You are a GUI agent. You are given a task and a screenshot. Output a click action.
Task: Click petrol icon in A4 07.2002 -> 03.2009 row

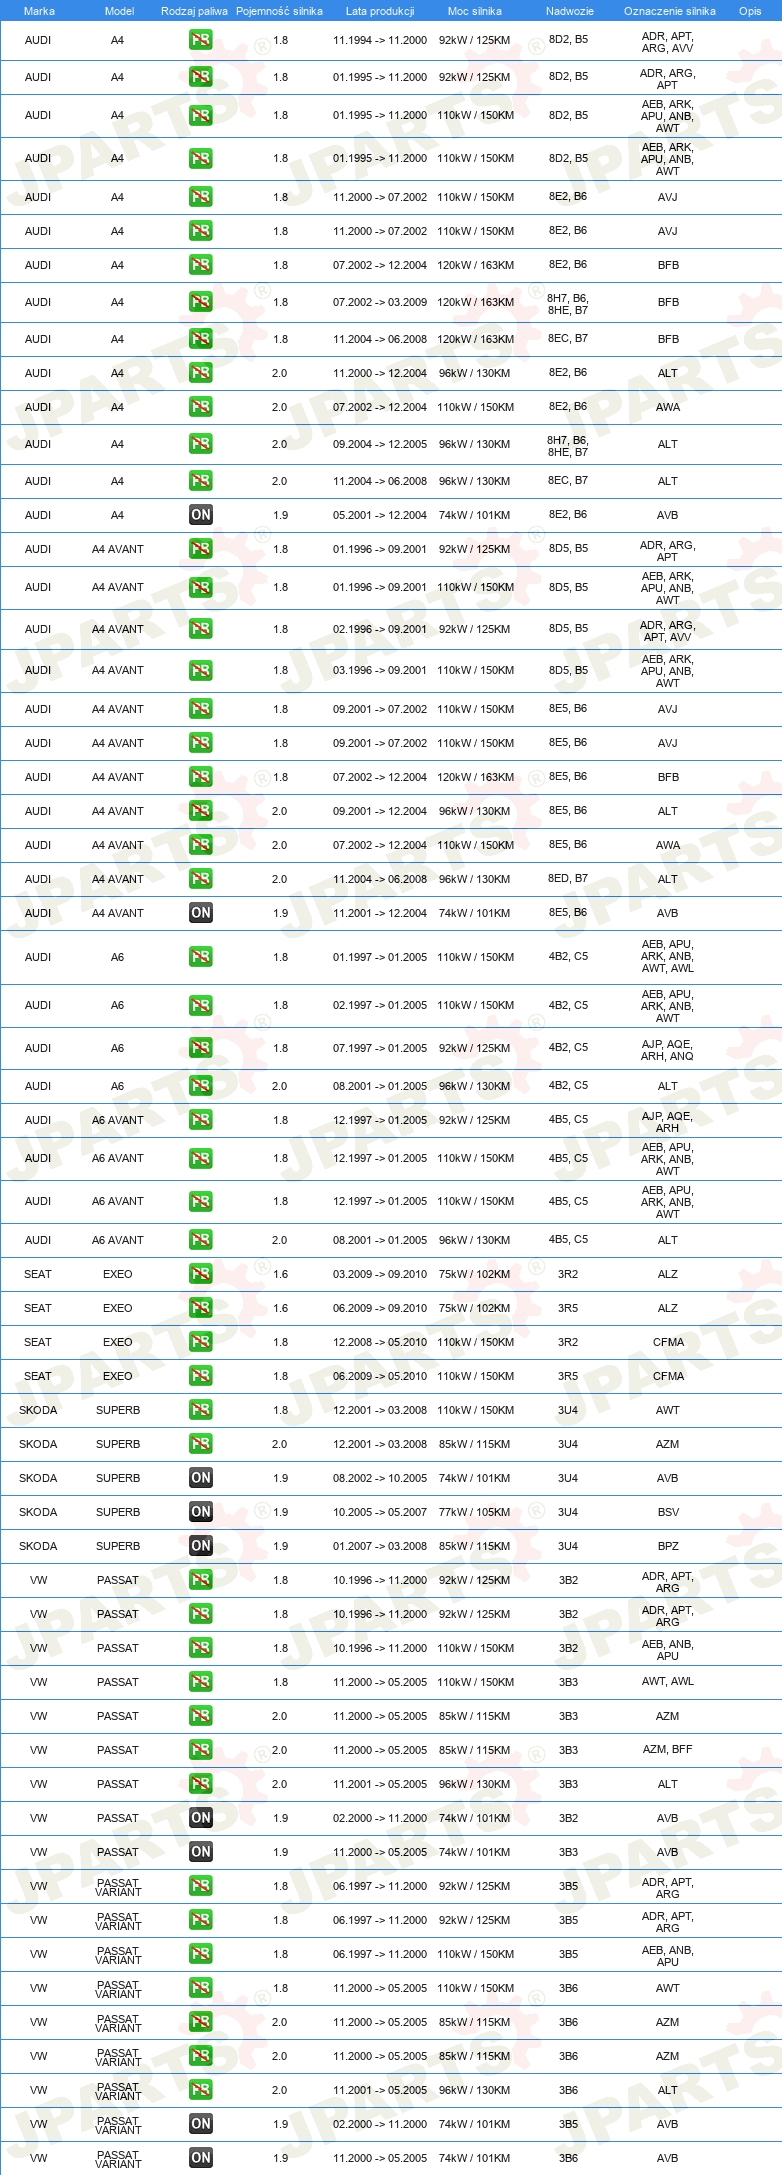pos(201,302)
